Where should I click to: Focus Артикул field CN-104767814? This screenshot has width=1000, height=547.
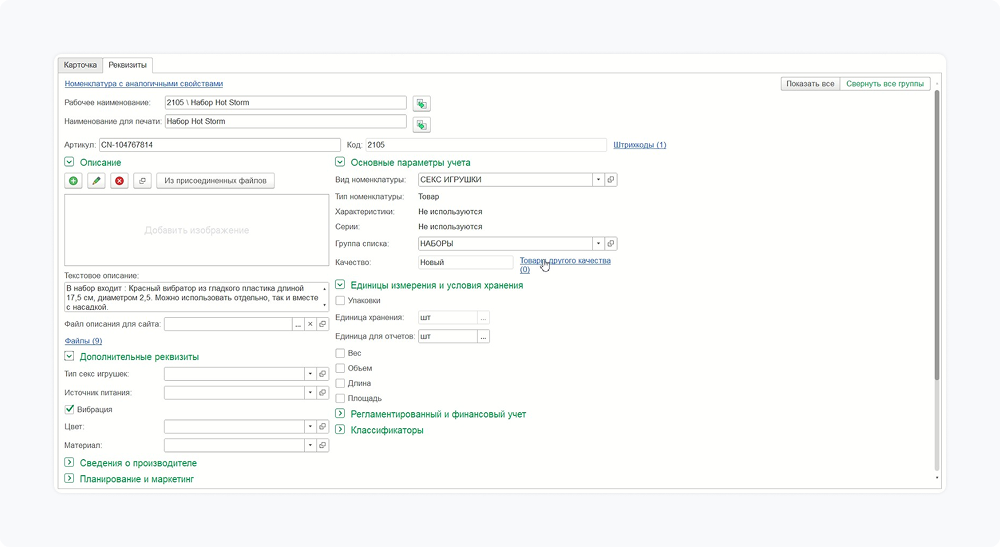click(x=220, y=145)
